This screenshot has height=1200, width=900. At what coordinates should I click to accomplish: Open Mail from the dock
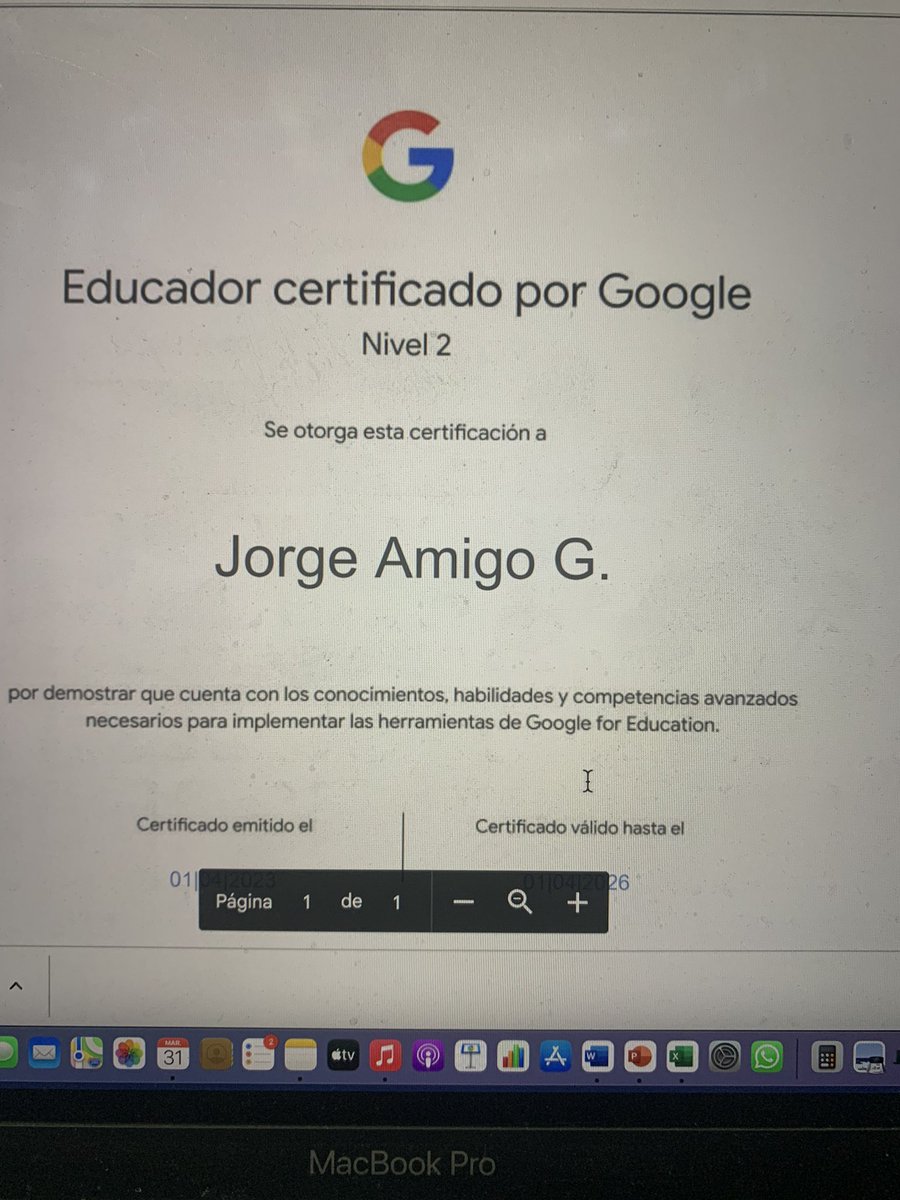coord(44,1055)
